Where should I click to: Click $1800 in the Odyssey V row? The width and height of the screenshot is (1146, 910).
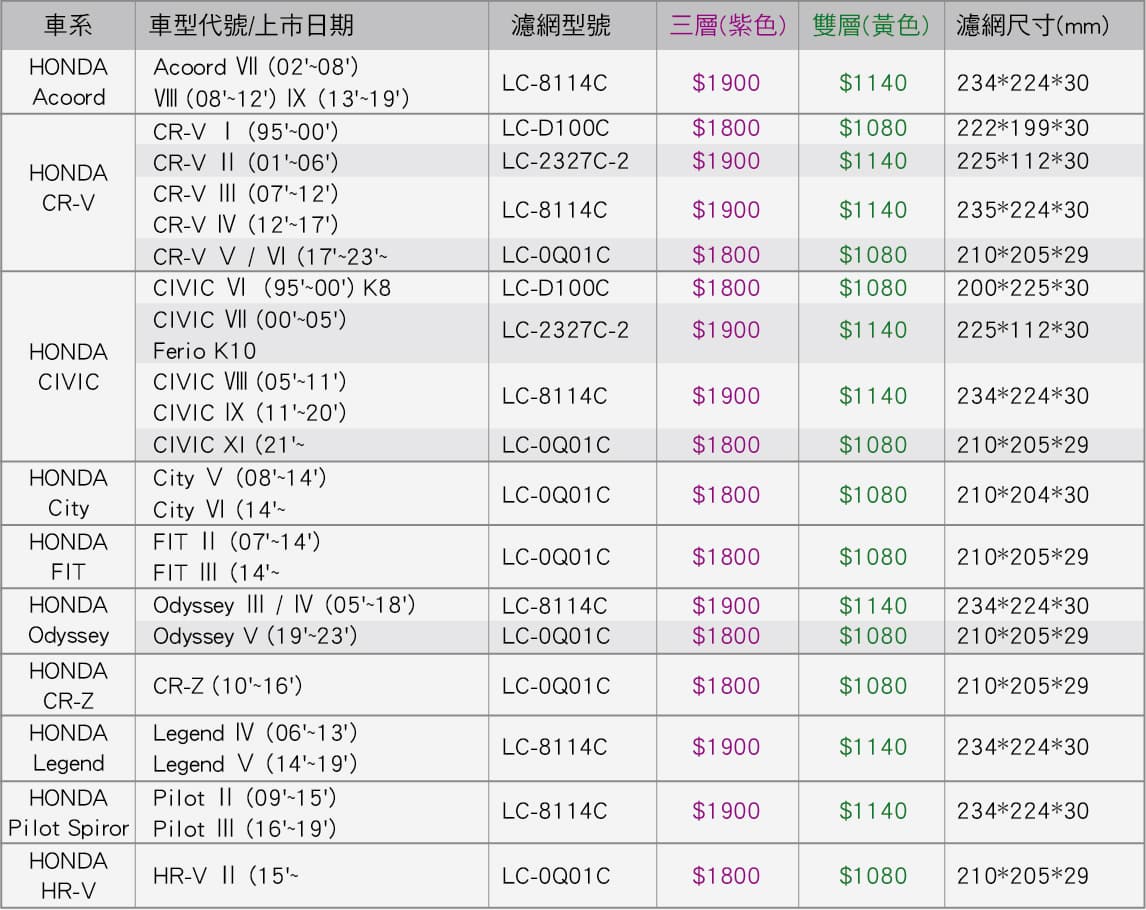point(726,637)
